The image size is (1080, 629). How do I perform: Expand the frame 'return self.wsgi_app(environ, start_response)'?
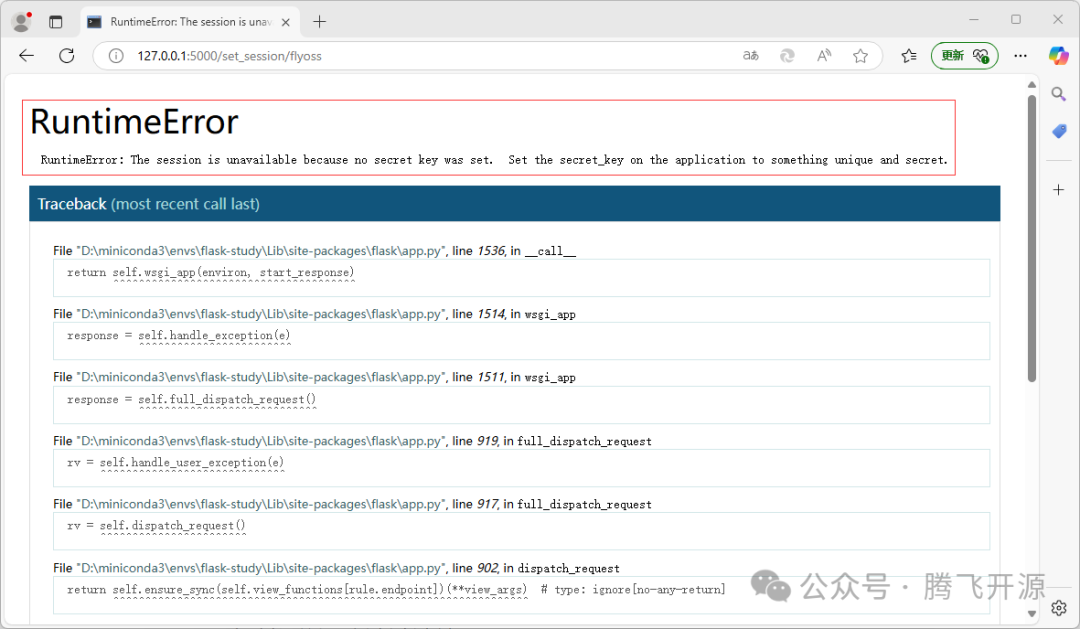521,278
